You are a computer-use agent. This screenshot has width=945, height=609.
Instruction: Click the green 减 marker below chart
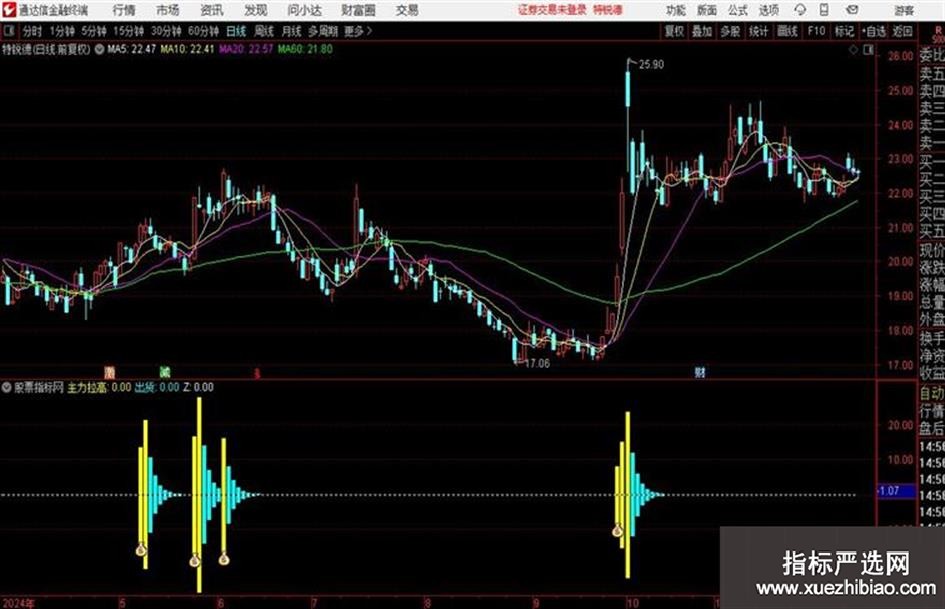click(165, 372)
